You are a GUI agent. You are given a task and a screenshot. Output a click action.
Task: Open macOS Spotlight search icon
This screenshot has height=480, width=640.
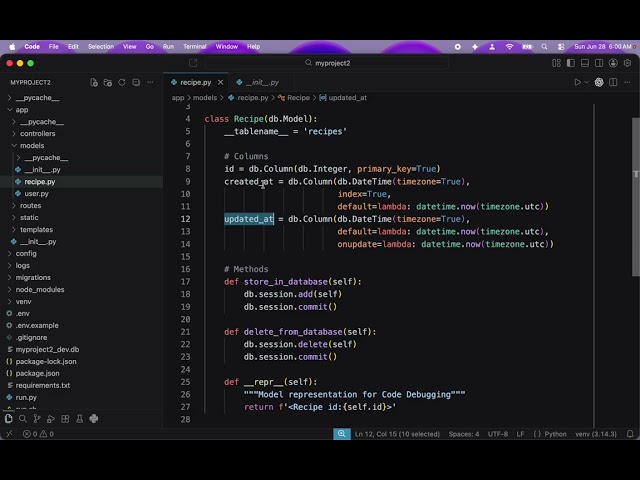click(544, 47)
